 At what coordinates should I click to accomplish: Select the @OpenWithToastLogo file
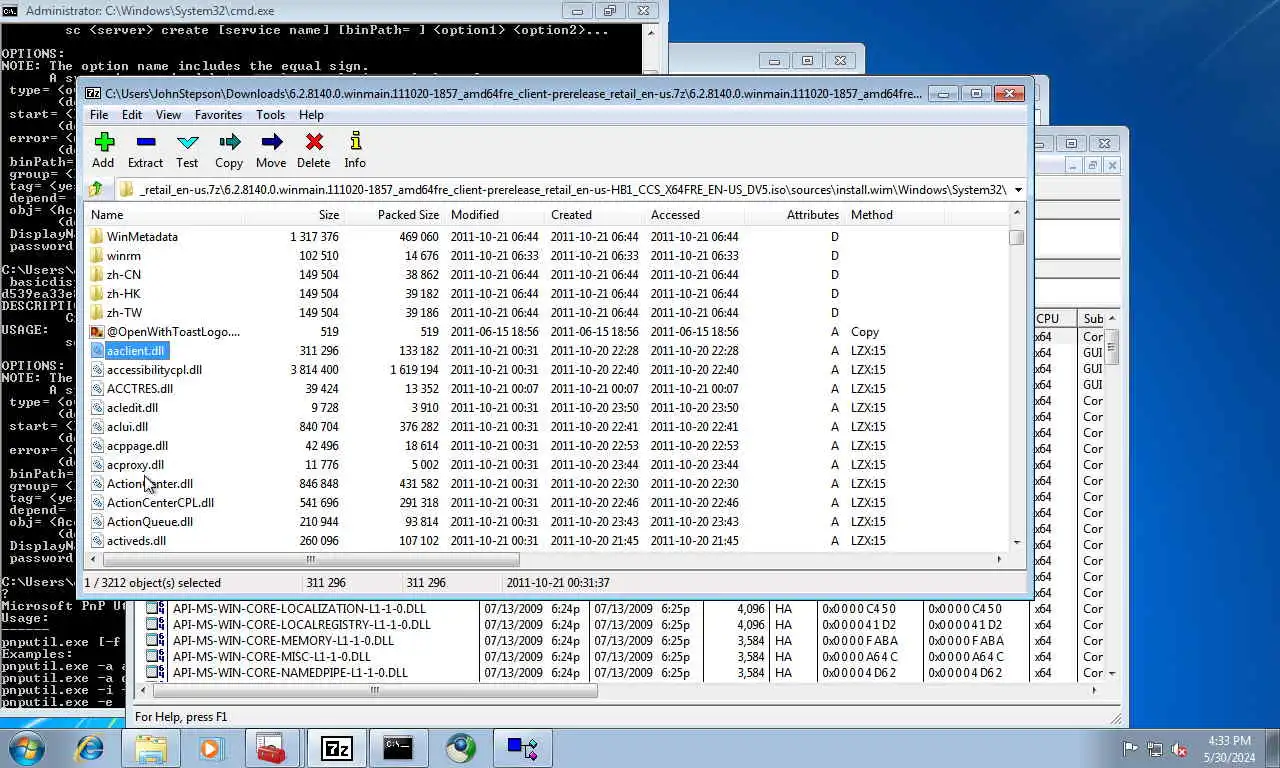(173, 332)
